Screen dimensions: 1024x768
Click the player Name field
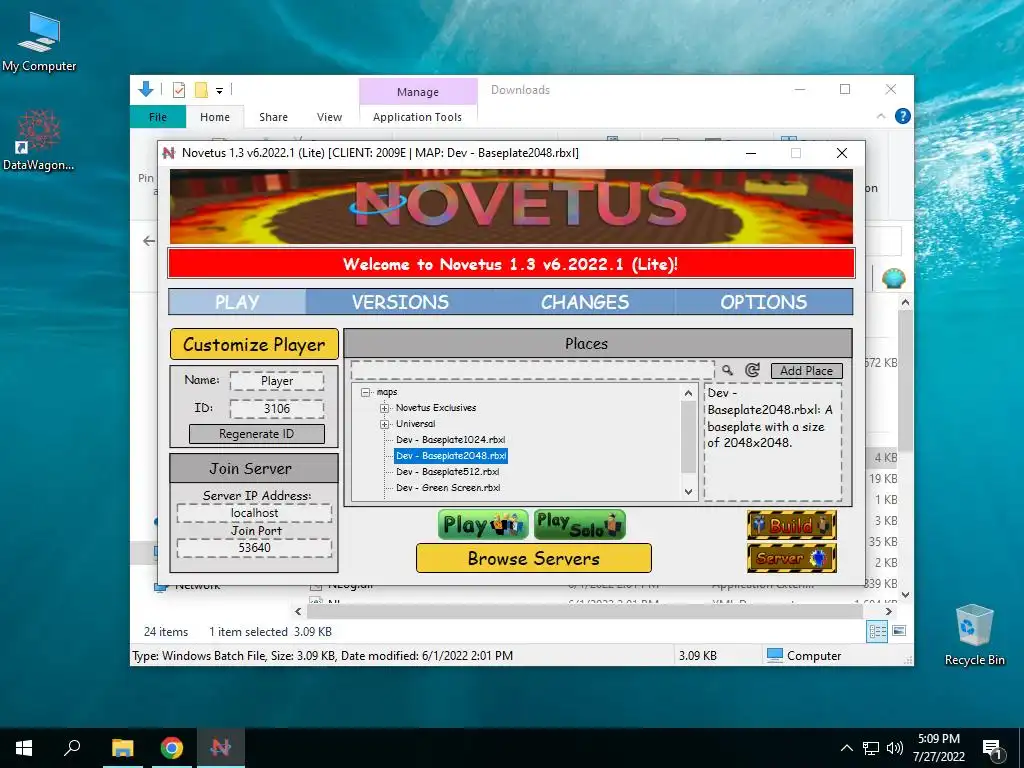click(277, 381)
